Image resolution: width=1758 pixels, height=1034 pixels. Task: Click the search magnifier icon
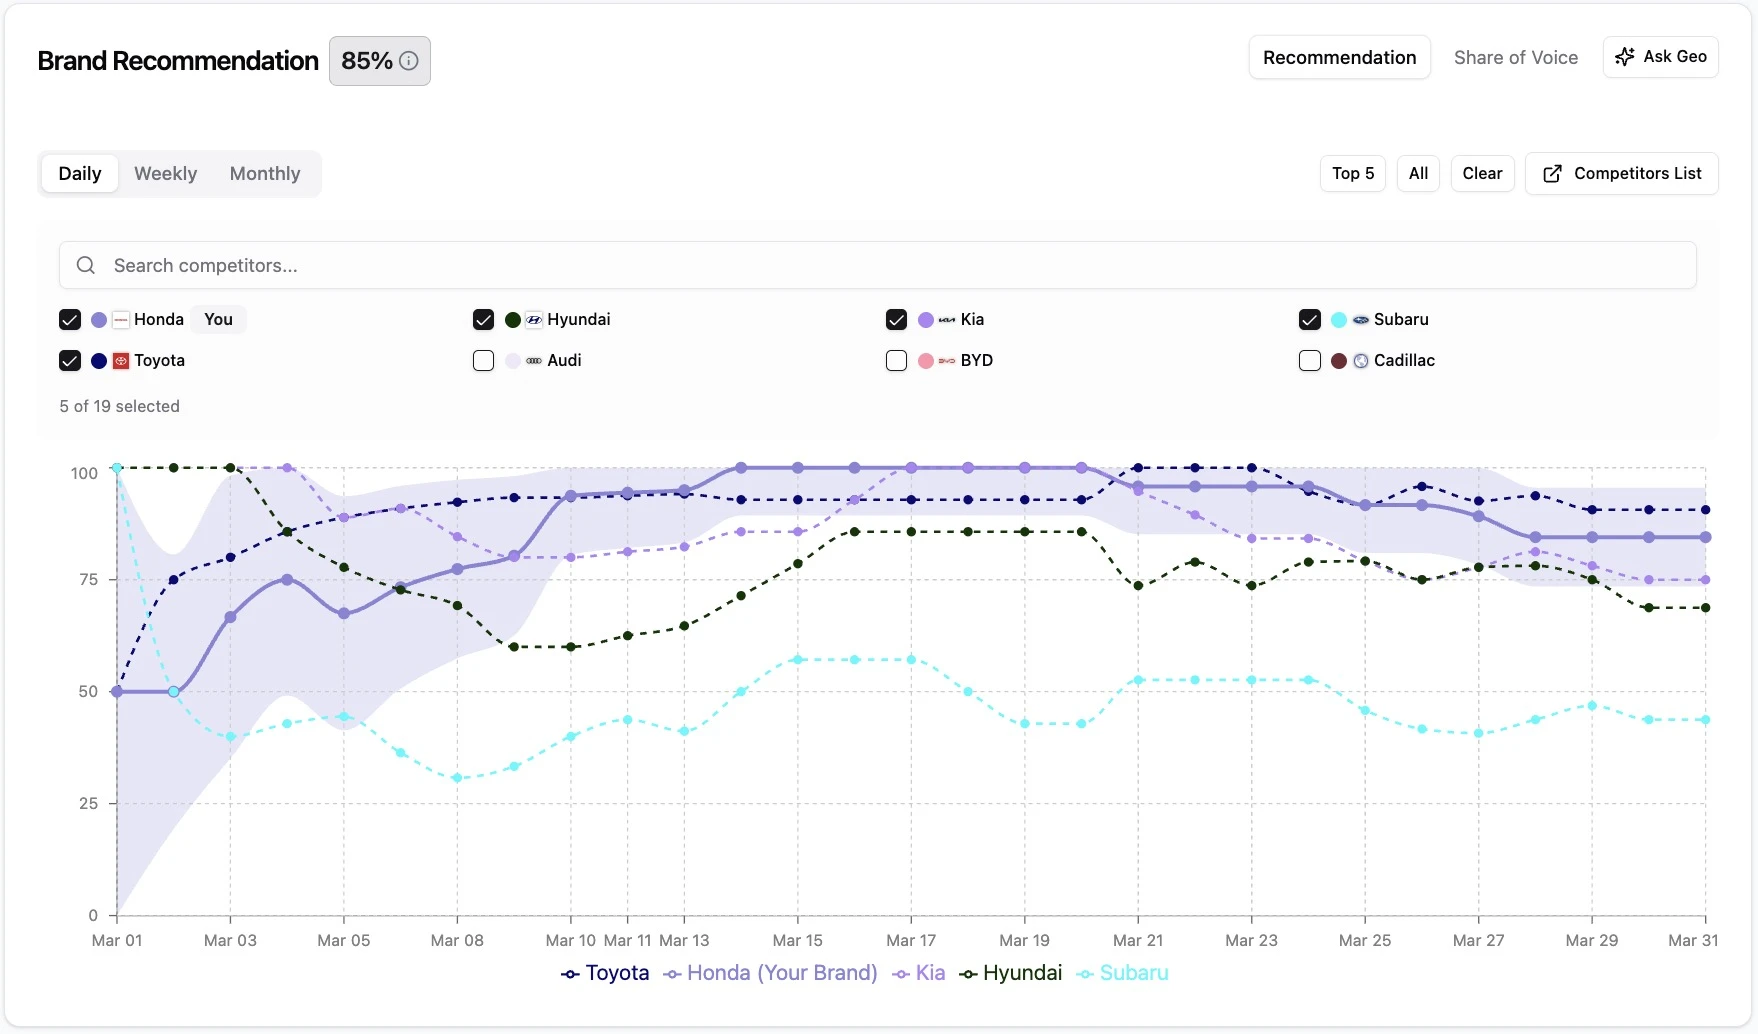tap(86, 265)
